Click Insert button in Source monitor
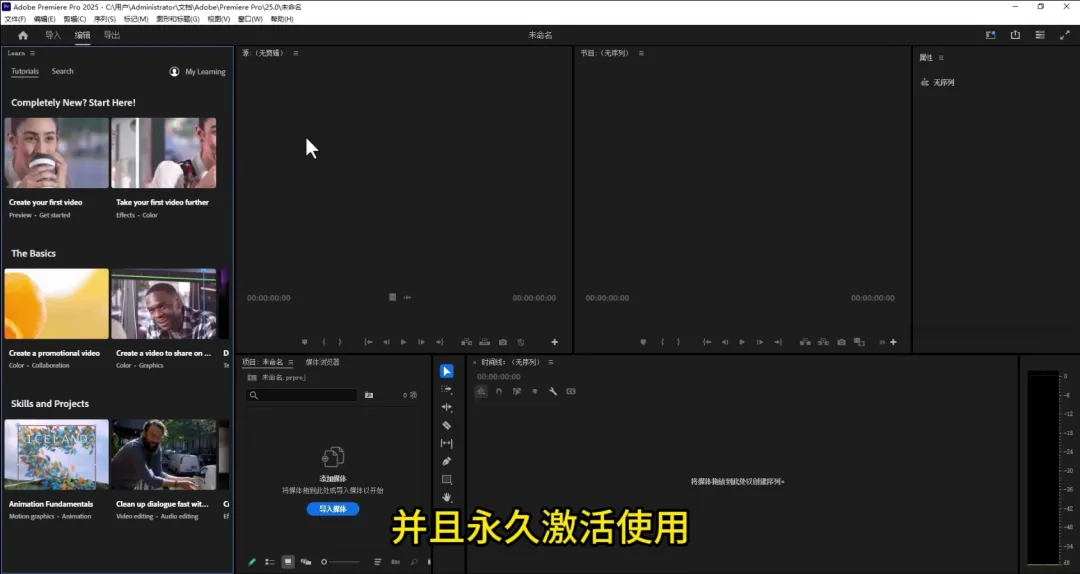The image size is (1080, 574). 466,342
